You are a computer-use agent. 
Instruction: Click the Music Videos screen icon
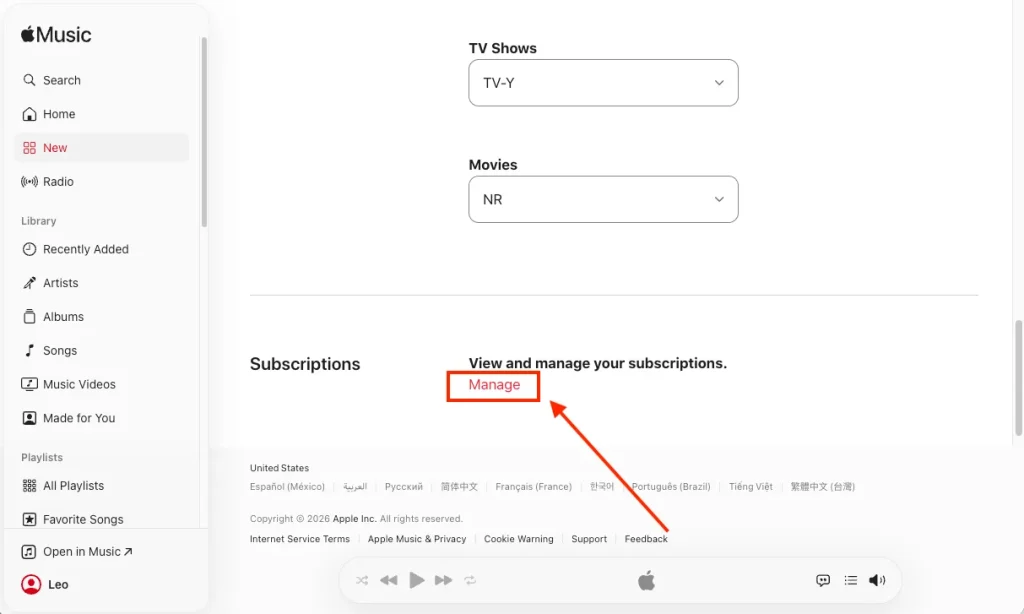[x=29, y=384]
